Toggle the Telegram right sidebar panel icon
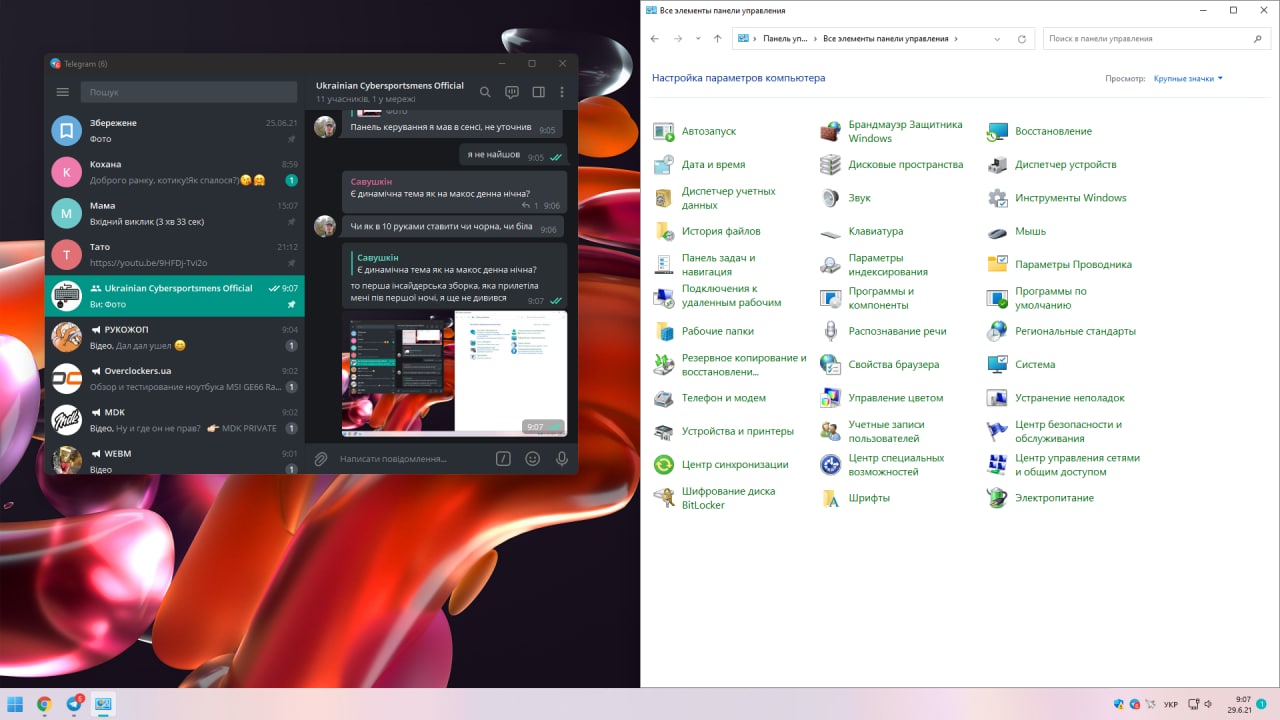Image resolution: width=1280 pixels, height=720 pixels. click(x=538, y=92)
